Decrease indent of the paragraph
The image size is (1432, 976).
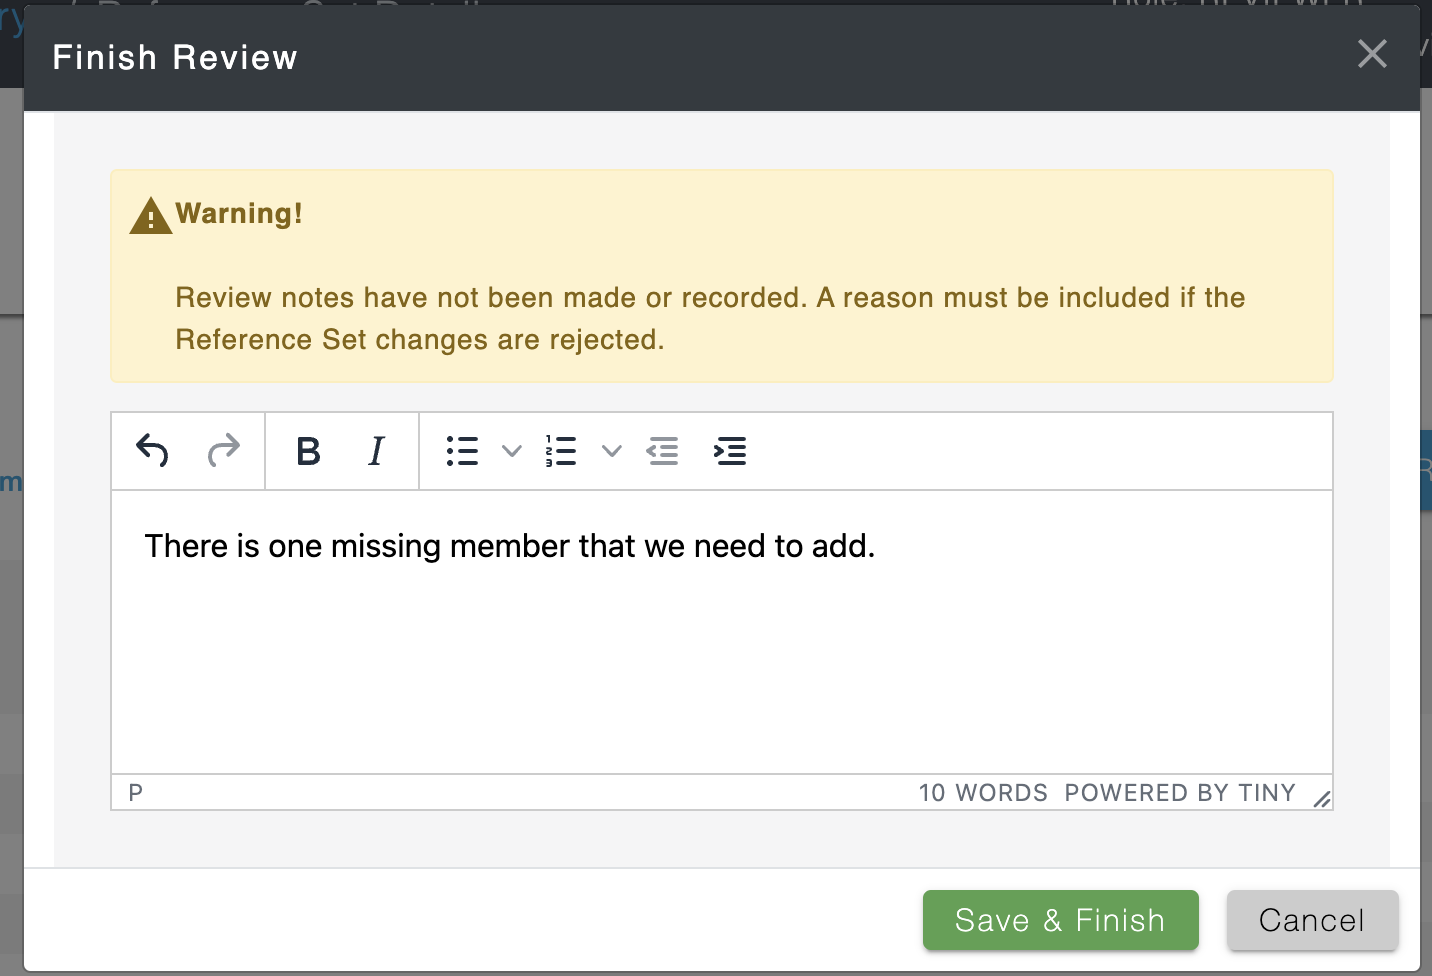tap(662, 451)
